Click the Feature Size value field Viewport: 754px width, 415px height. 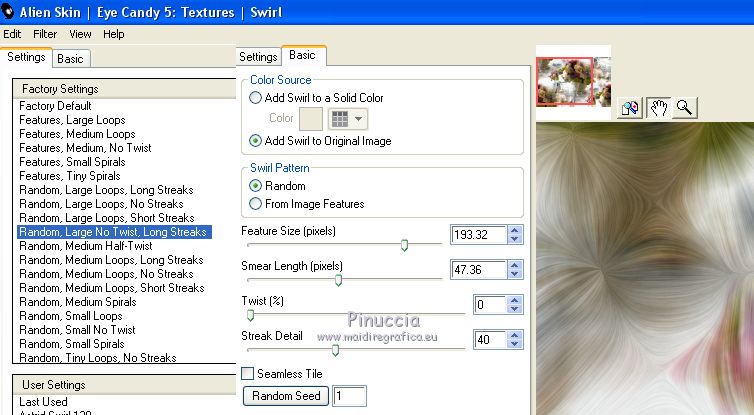479,235
